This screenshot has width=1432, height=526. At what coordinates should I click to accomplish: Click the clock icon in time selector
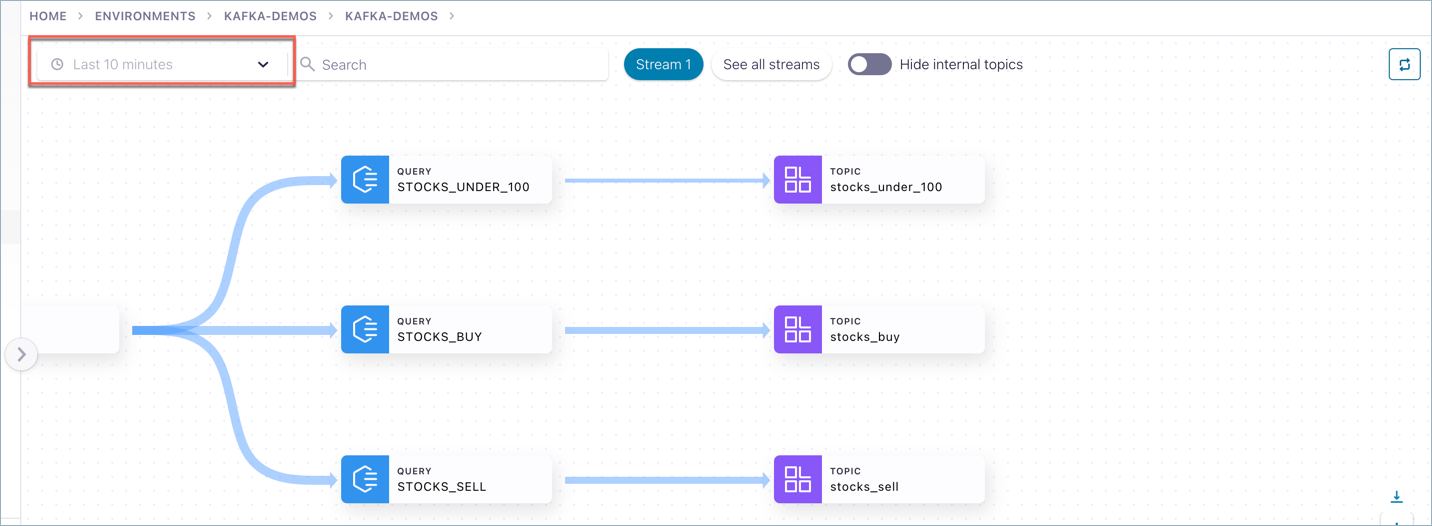click(57, 65)
